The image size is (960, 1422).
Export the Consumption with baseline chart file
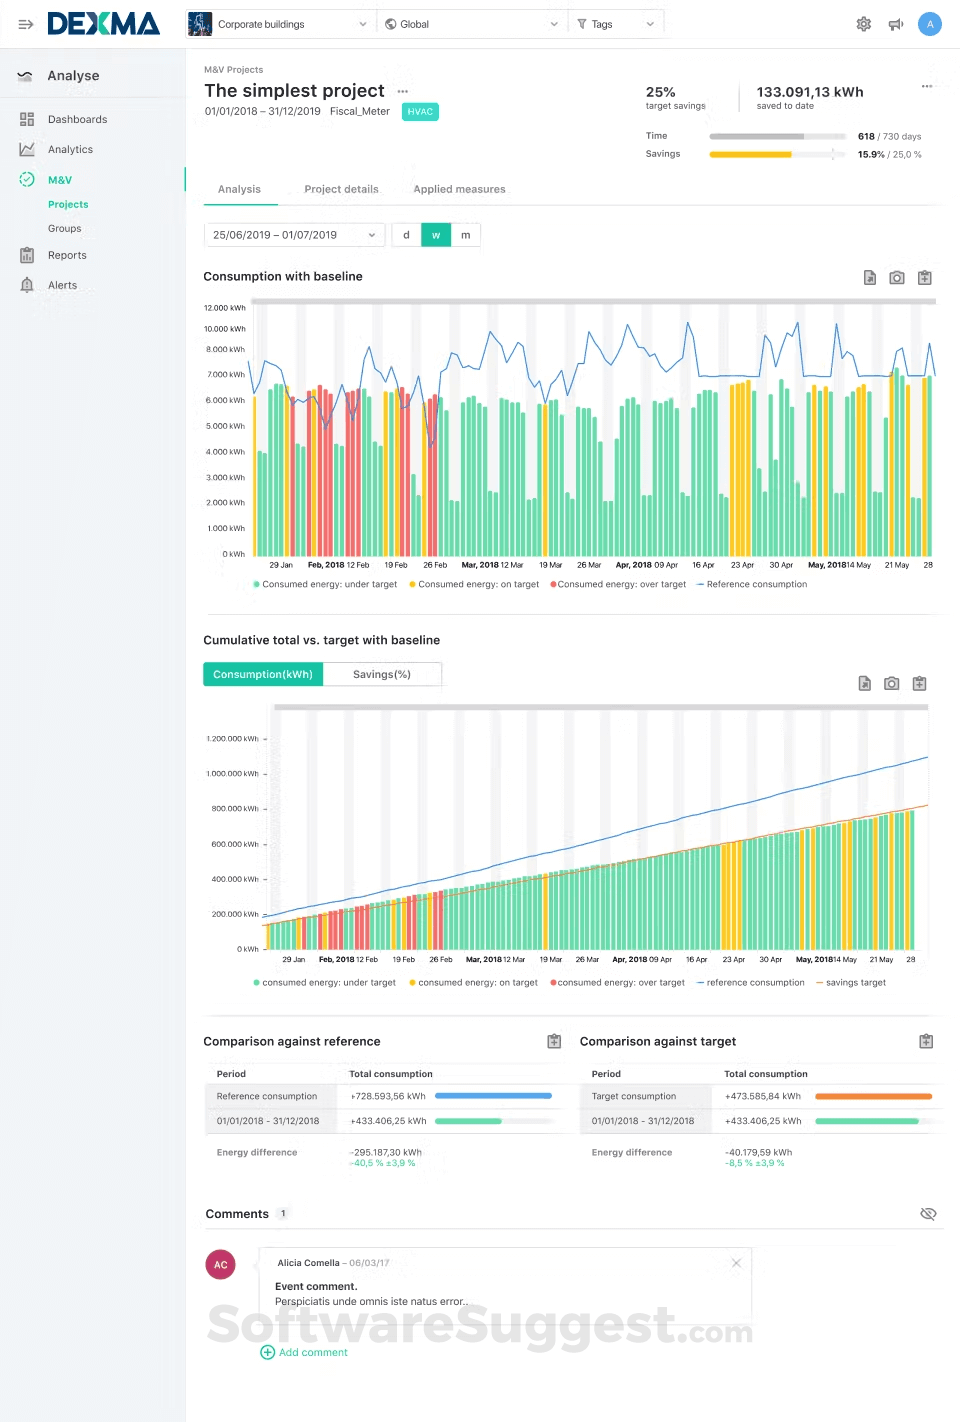pos(870,278)
